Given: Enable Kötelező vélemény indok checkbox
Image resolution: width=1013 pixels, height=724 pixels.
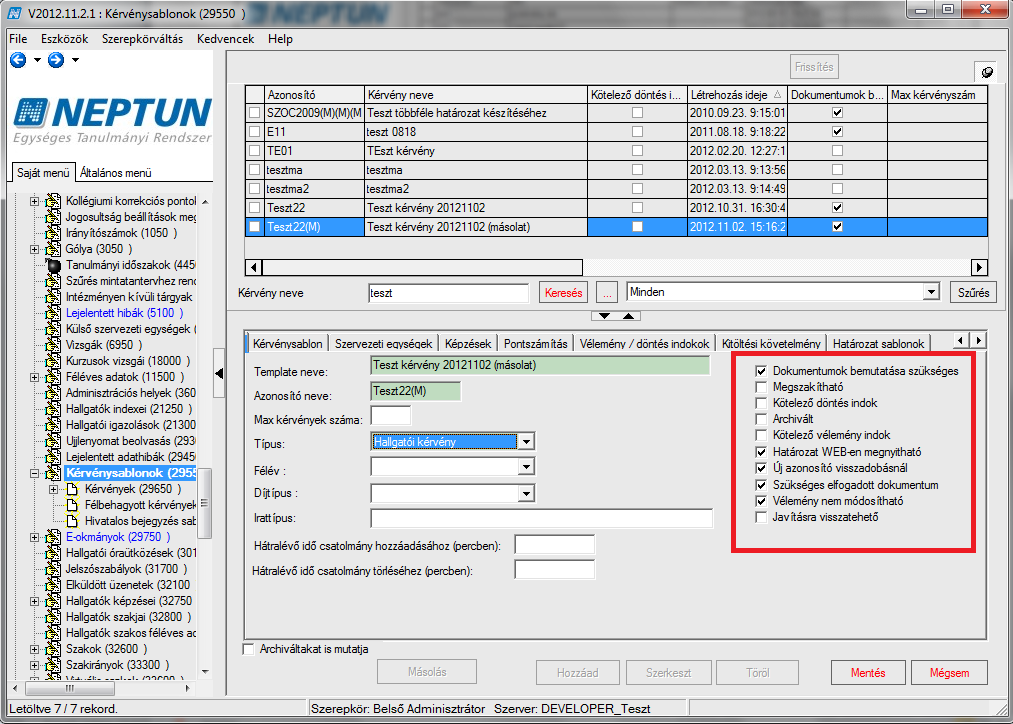Looking at the screenshot, I should 761,435.
